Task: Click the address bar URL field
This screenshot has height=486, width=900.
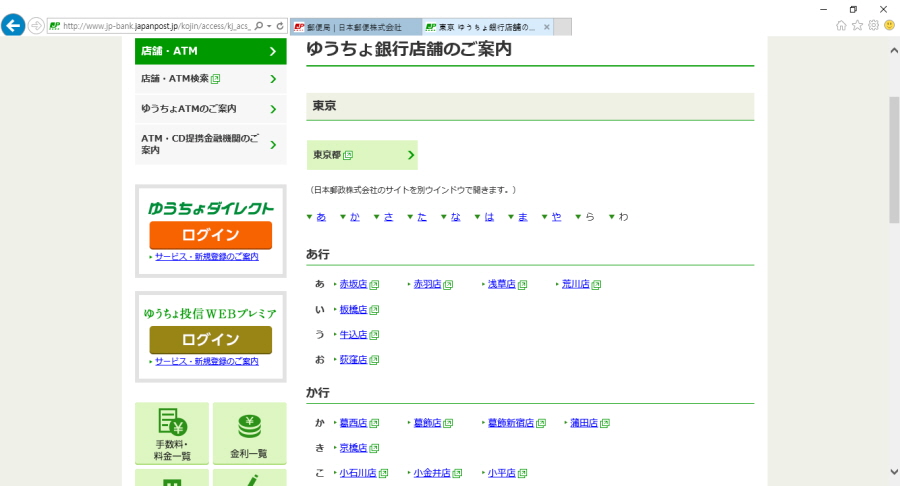Action: click(156, 26)
